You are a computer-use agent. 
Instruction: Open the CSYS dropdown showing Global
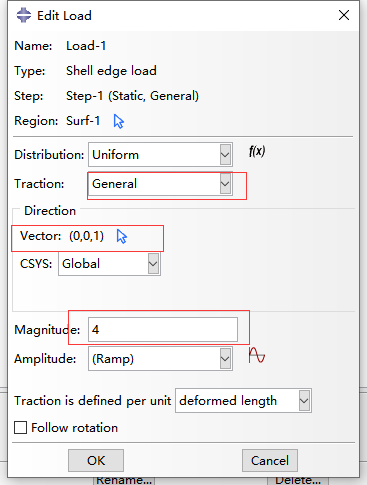(x=109, y=264)
